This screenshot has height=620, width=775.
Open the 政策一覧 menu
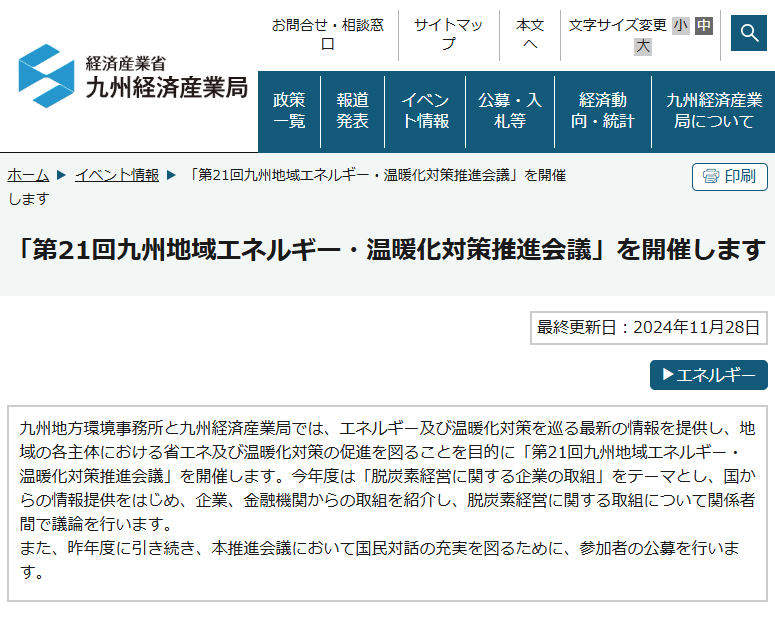tap(289, 111)
